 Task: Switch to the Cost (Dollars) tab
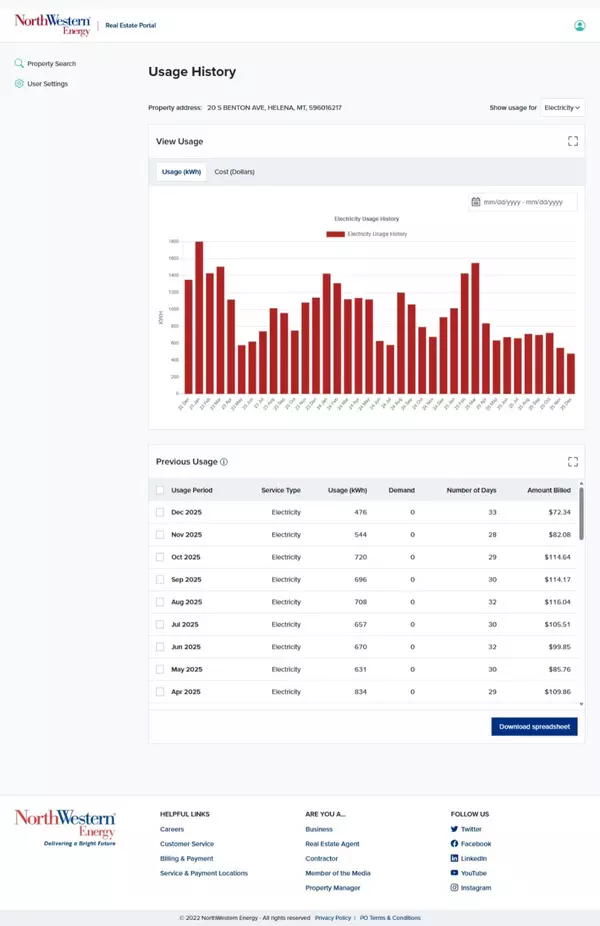[x=234, y=172]
